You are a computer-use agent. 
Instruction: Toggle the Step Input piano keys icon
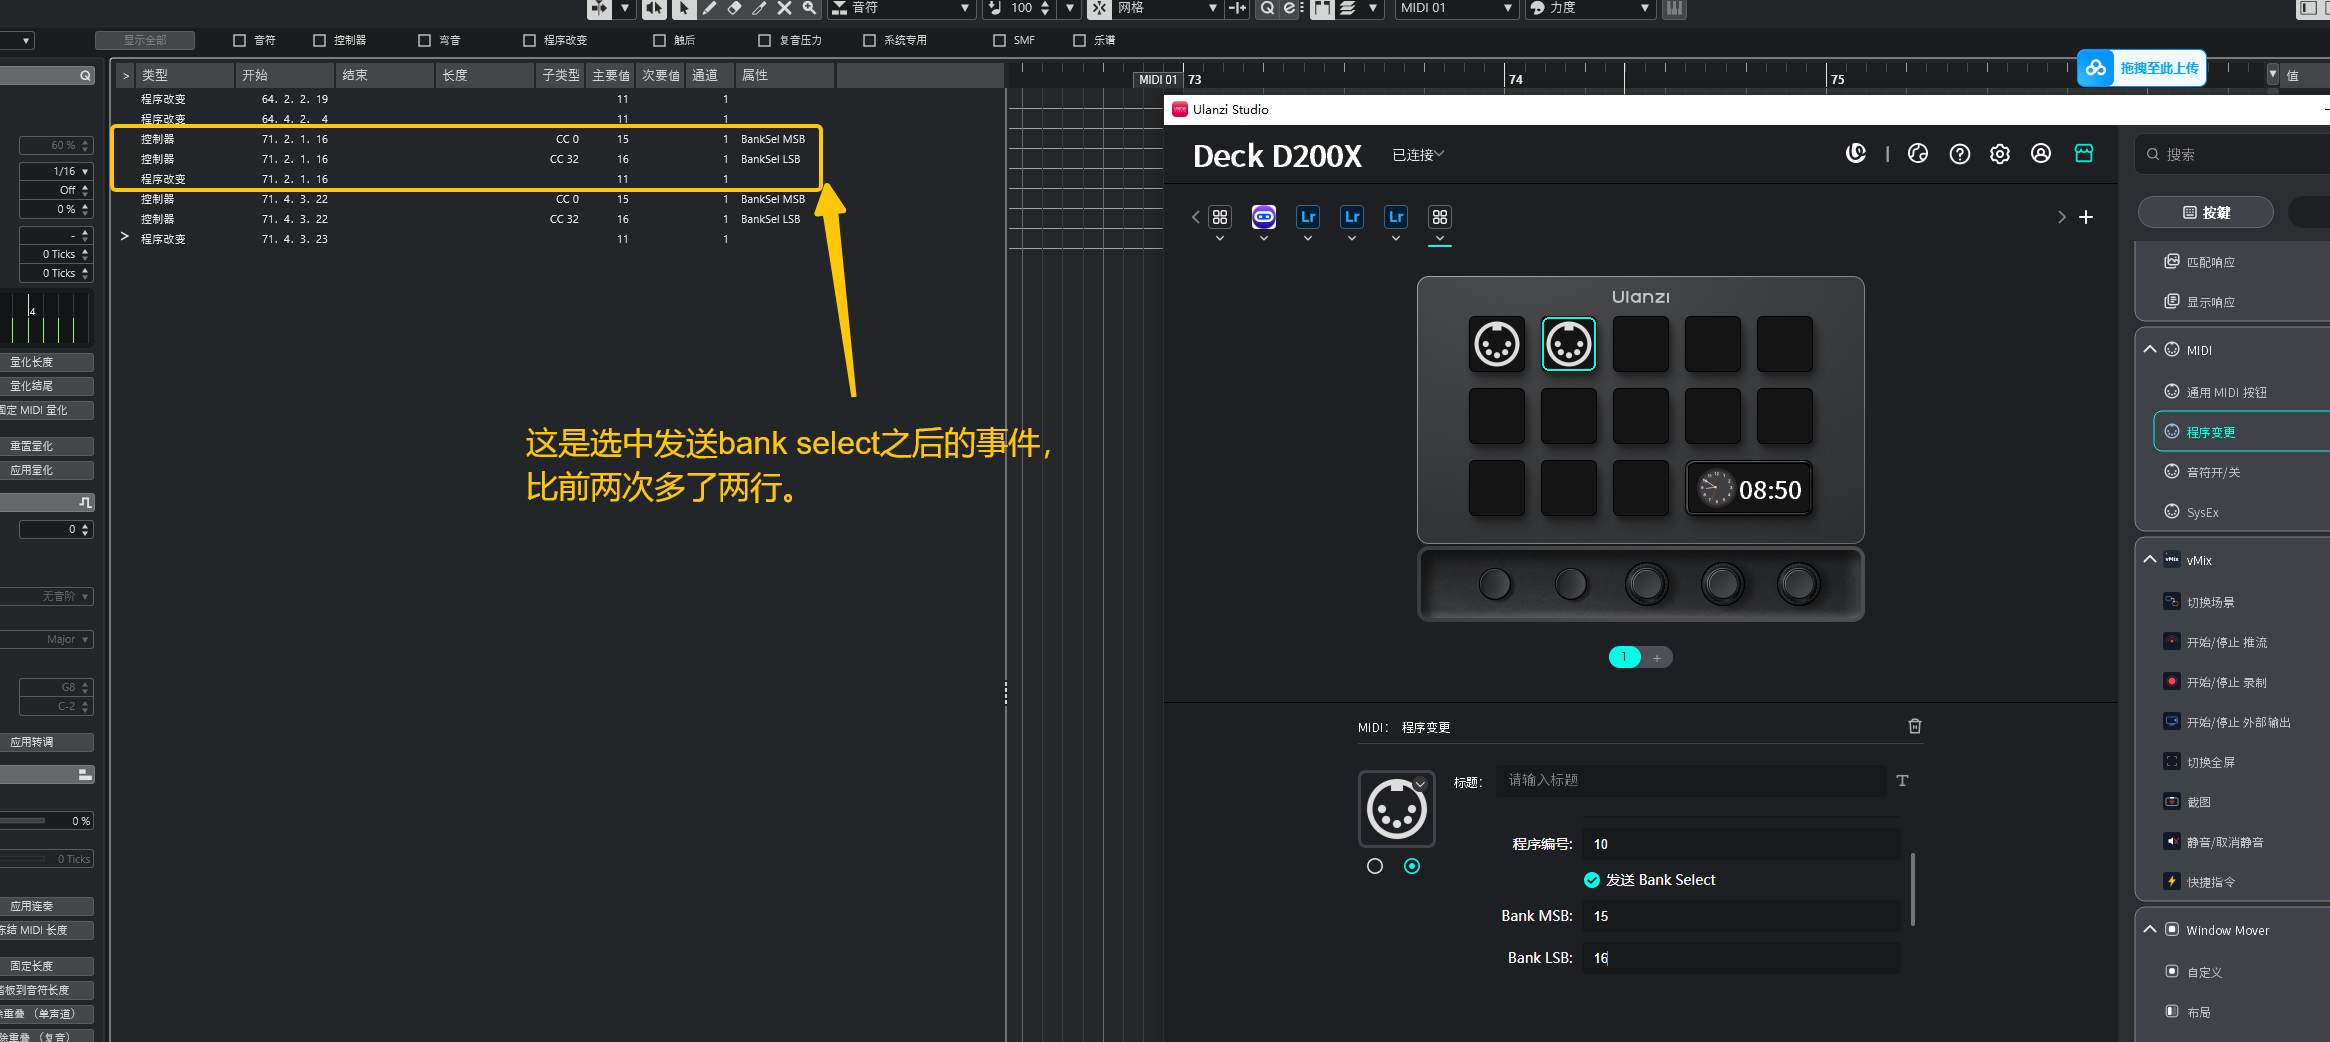1674,8
